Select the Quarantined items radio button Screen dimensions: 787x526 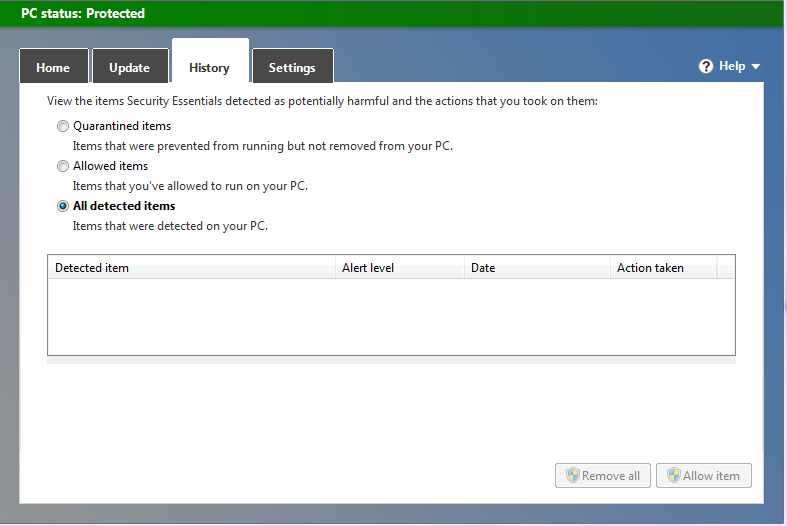[x=63, y=126]
